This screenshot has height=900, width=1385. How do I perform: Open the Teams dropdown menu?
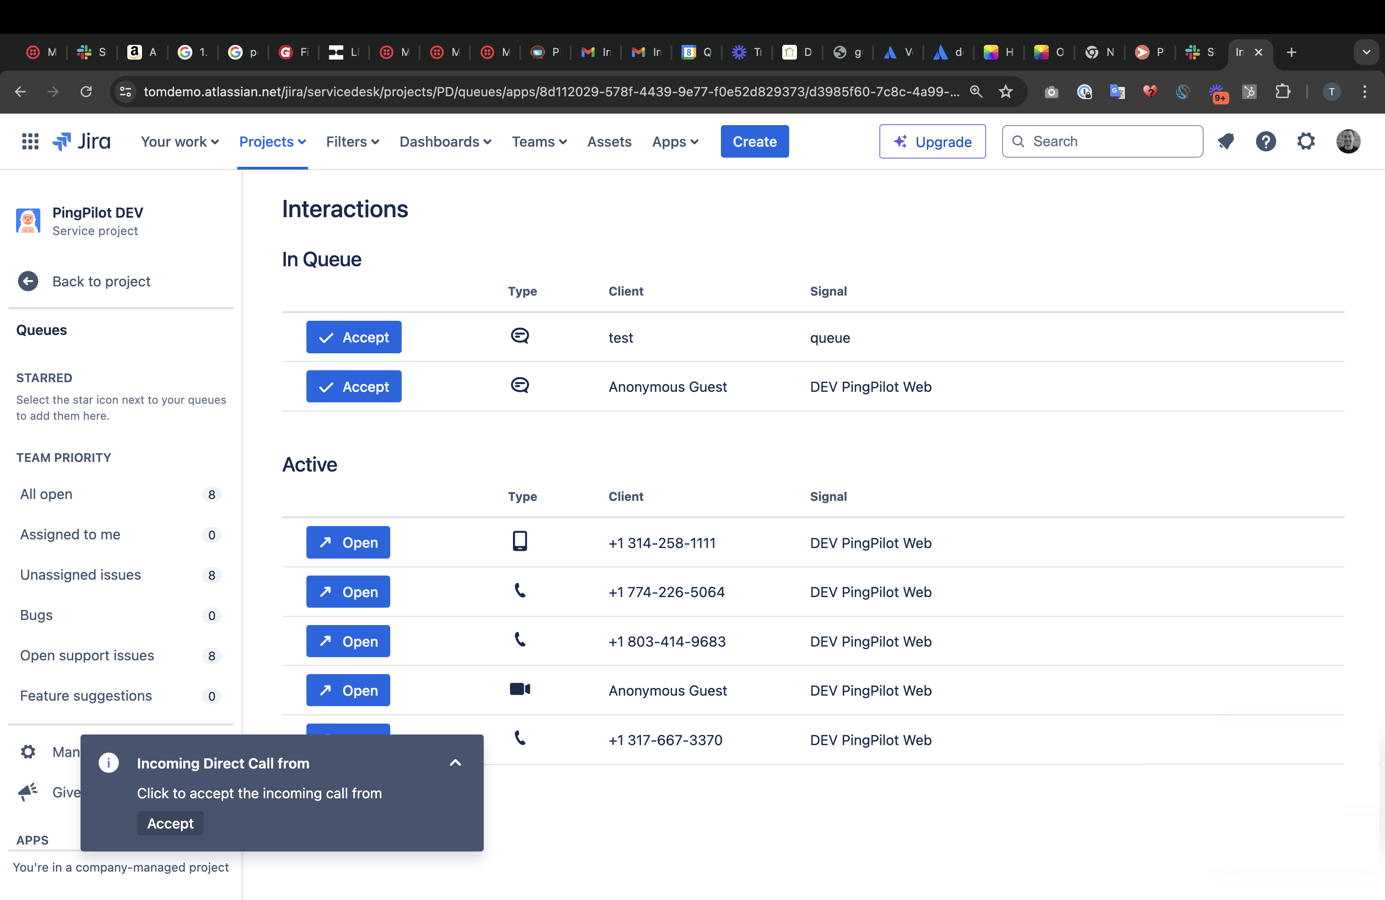(539, 142)
